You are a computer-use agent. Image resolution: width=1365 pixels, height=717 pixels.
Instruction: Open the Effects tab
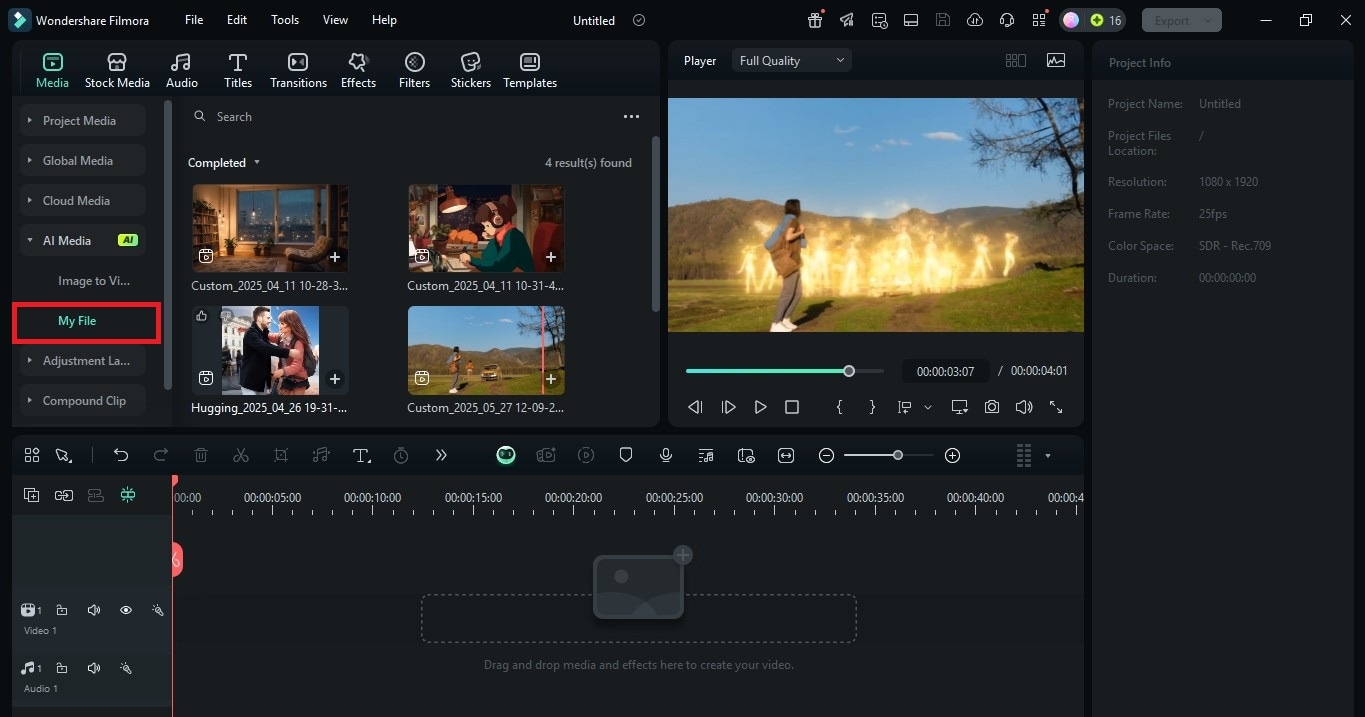358,71
